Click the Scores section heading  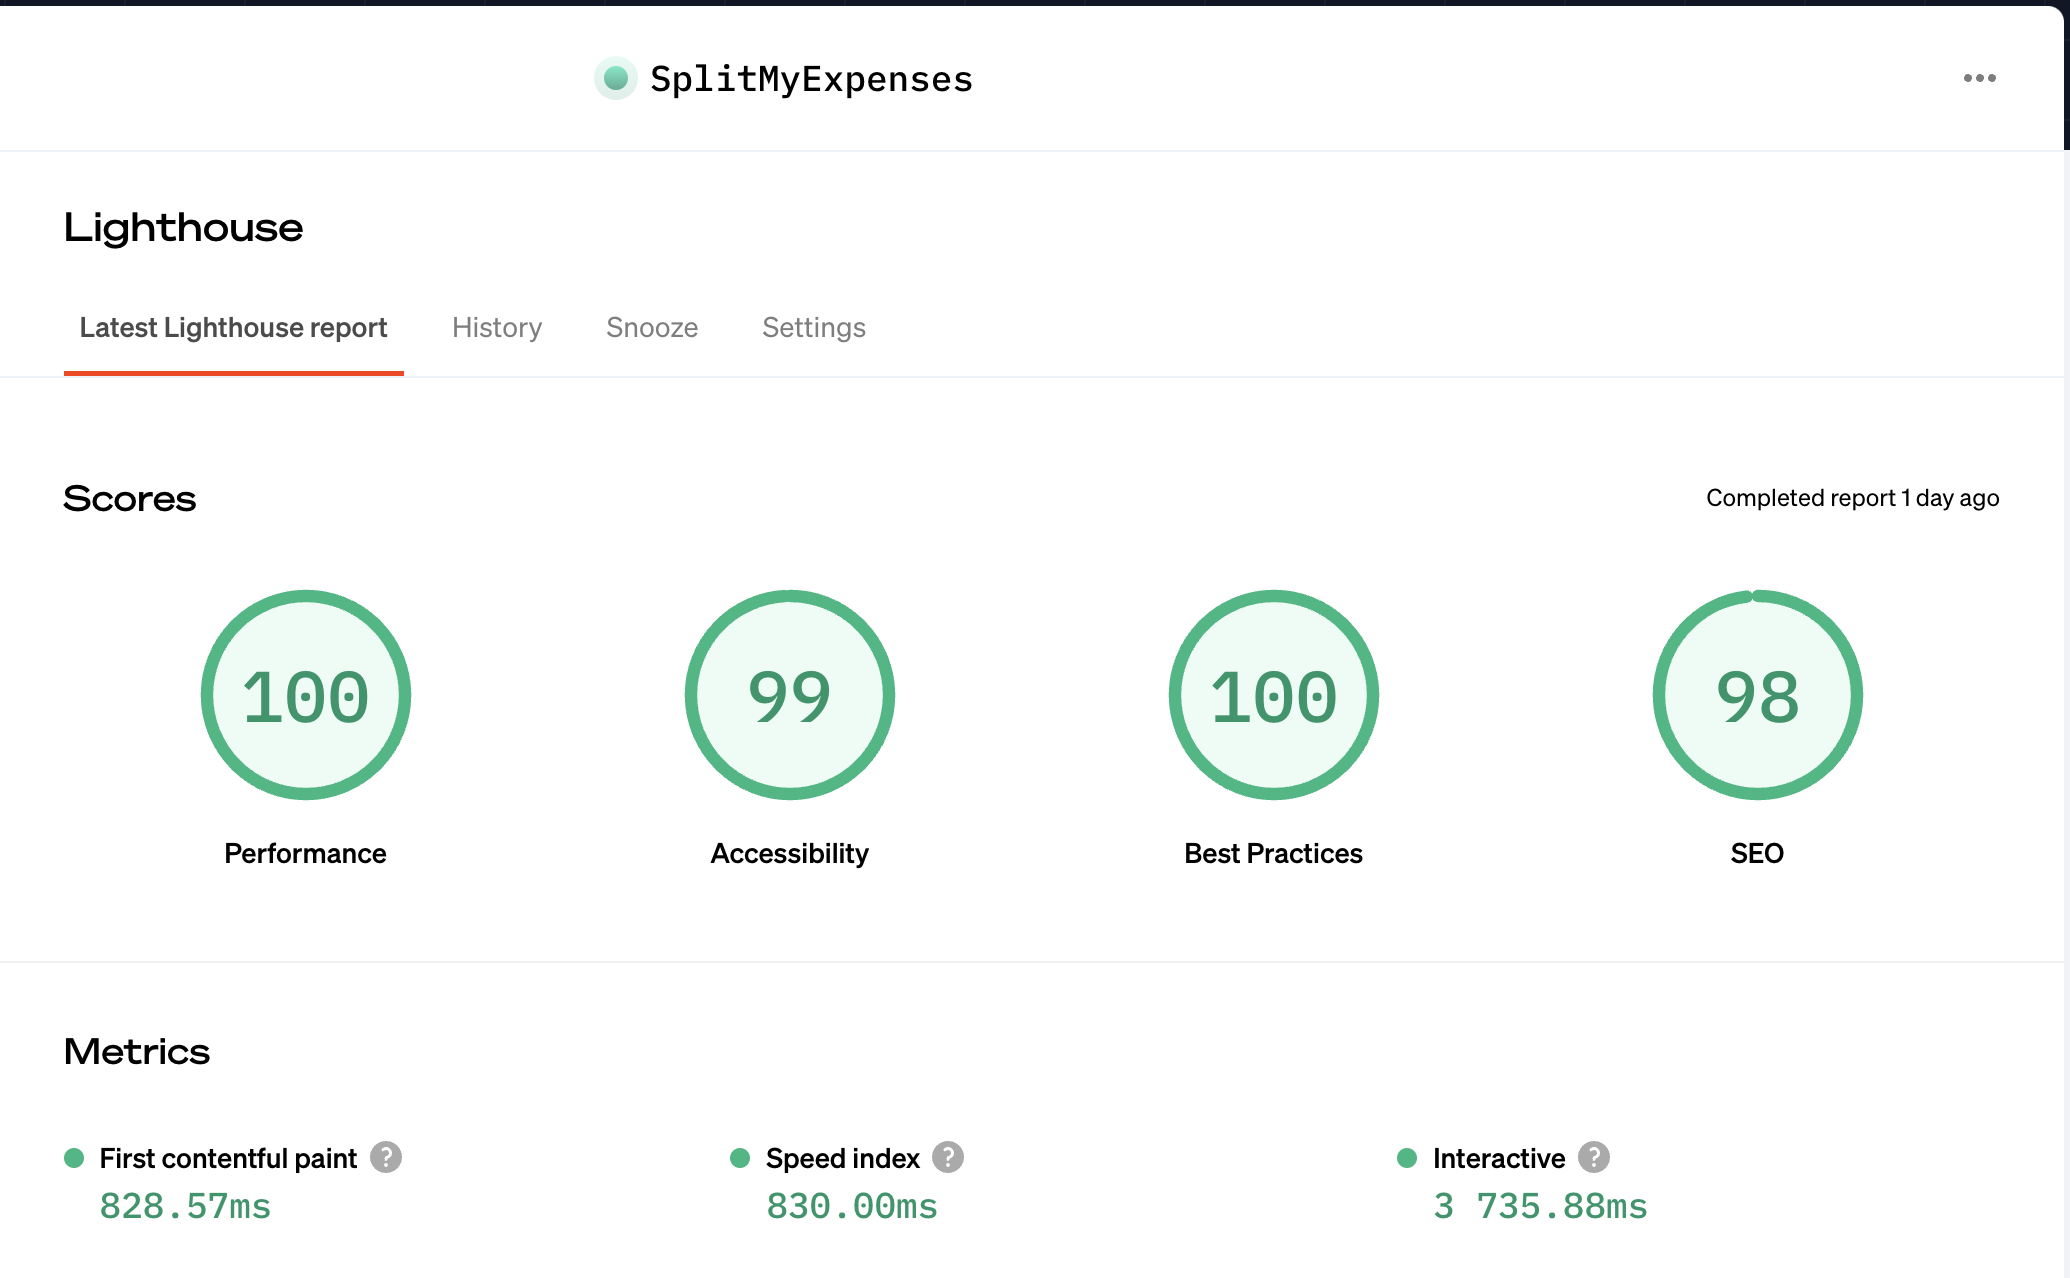(x=130, y=498)
